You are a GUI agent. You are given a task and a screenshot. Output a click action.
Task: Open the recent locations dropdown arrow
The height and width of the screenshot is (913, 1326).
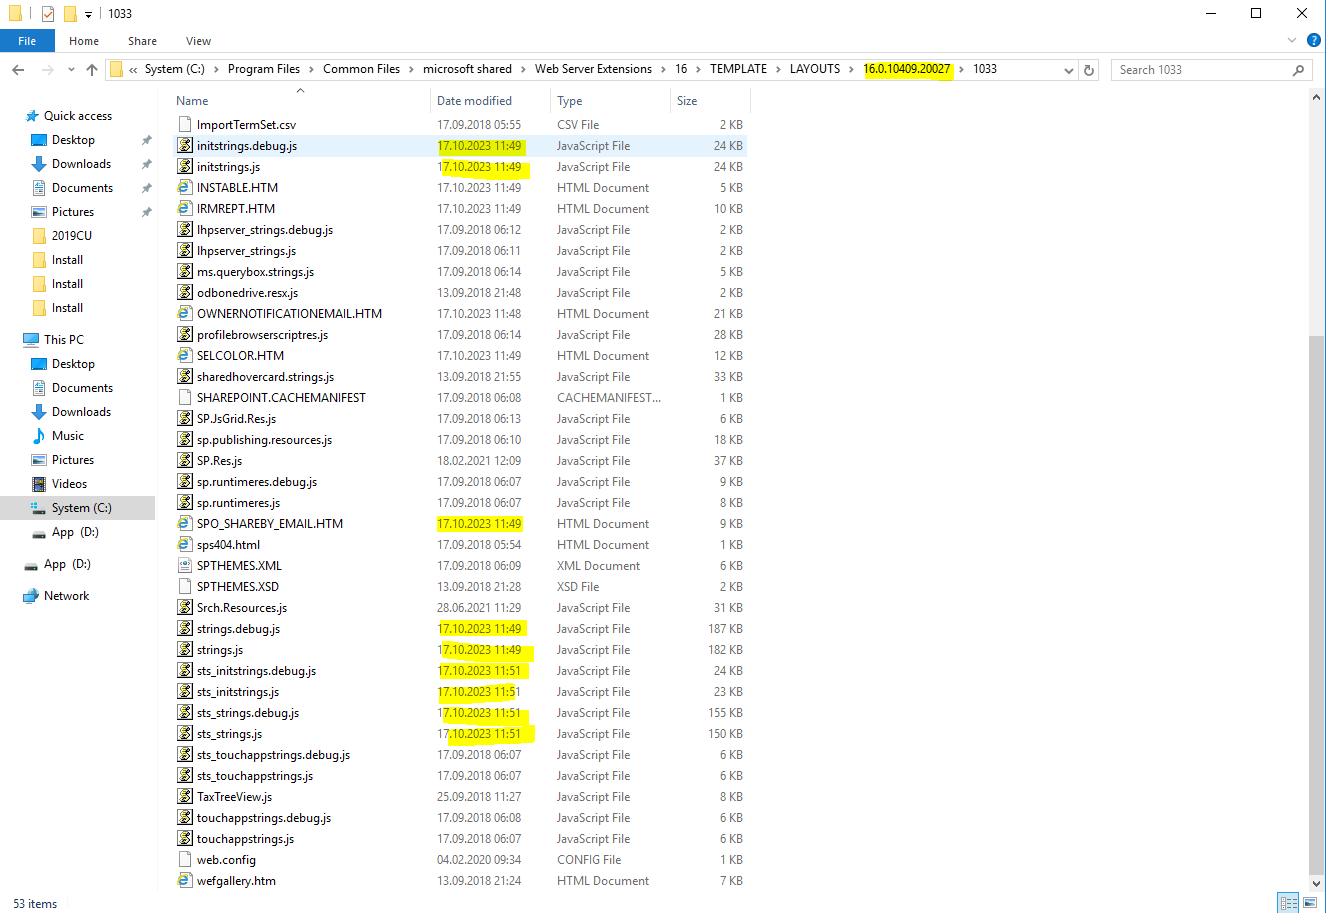point(71,70)
